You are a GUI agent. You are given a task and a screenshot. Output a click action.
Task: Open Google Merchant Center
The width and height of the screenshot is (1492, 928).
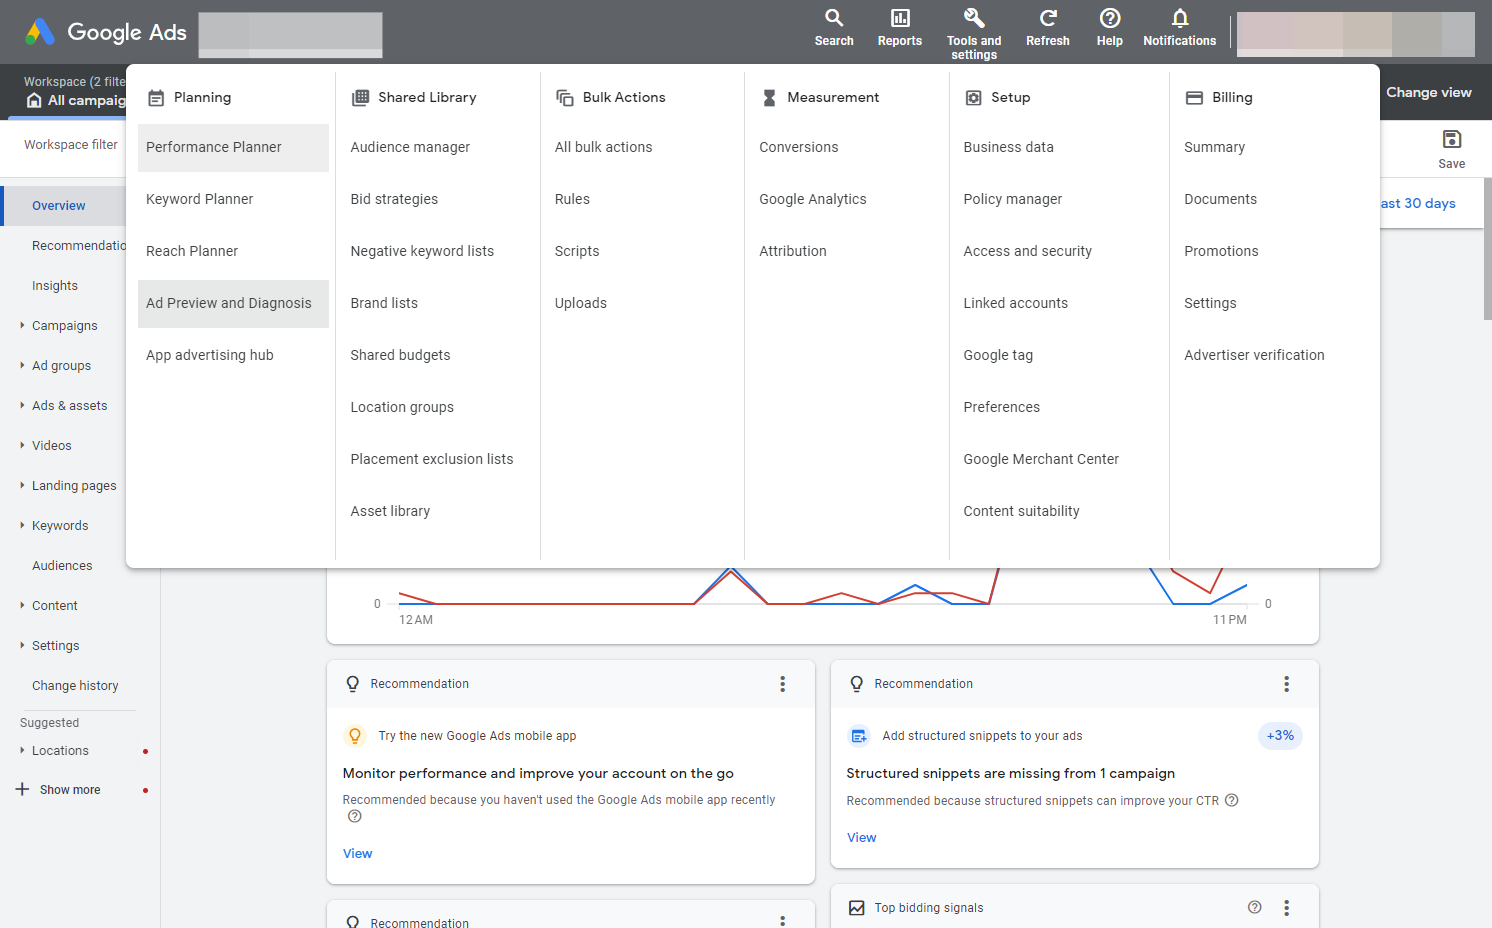1041,459
